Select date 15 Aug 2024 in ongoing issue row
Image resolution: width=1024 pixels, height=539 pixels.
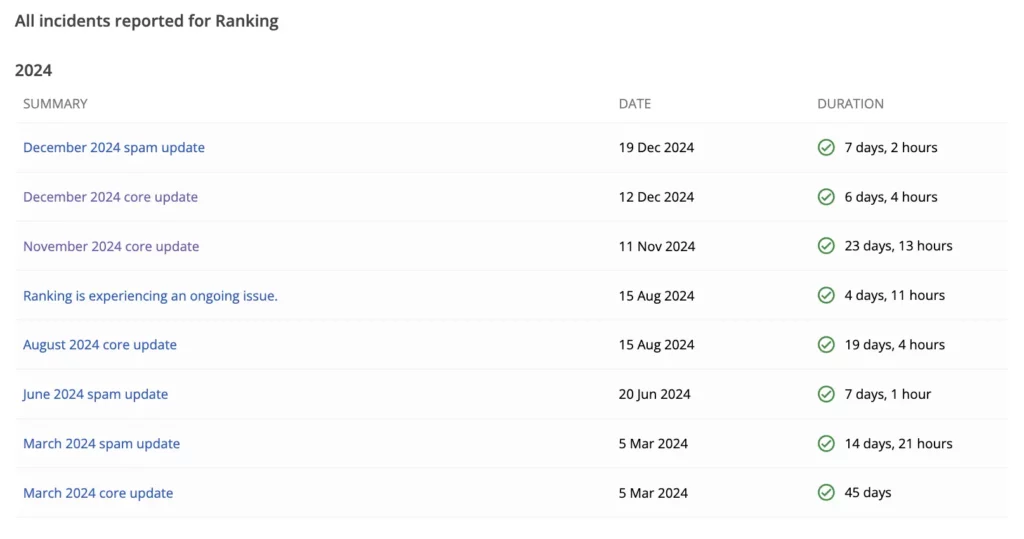point(656,296)
